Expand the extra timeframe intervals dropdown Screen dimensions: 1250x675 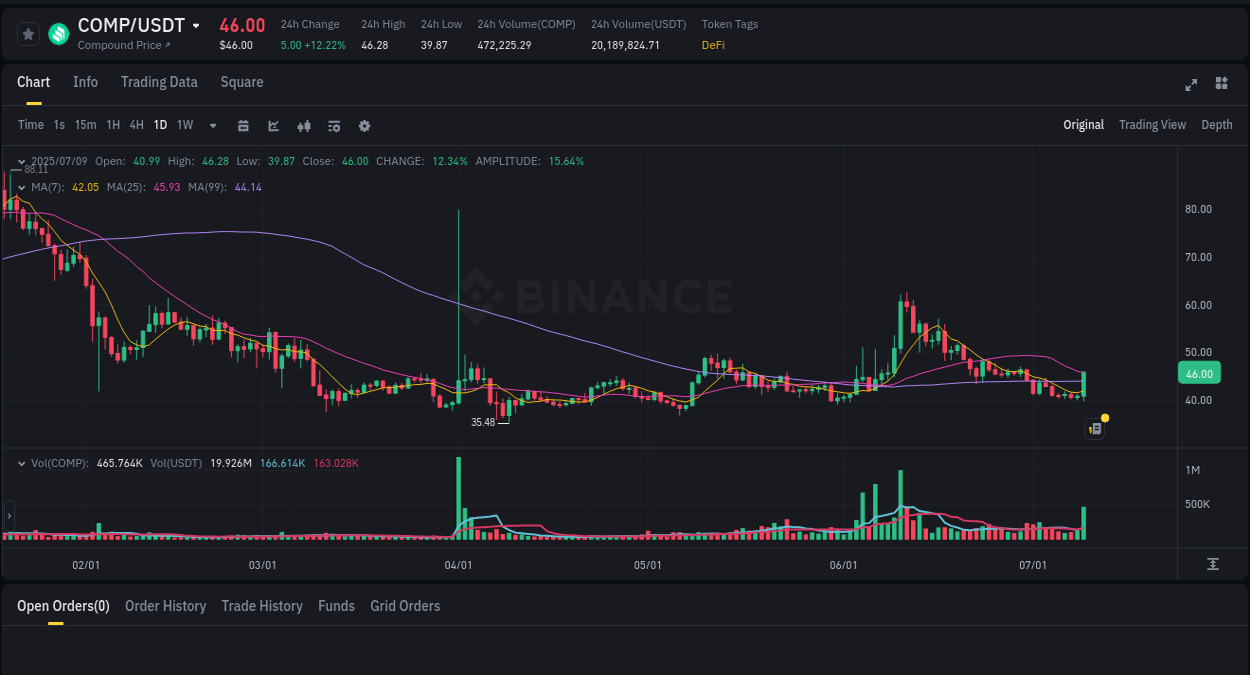[x=212, y=126]
